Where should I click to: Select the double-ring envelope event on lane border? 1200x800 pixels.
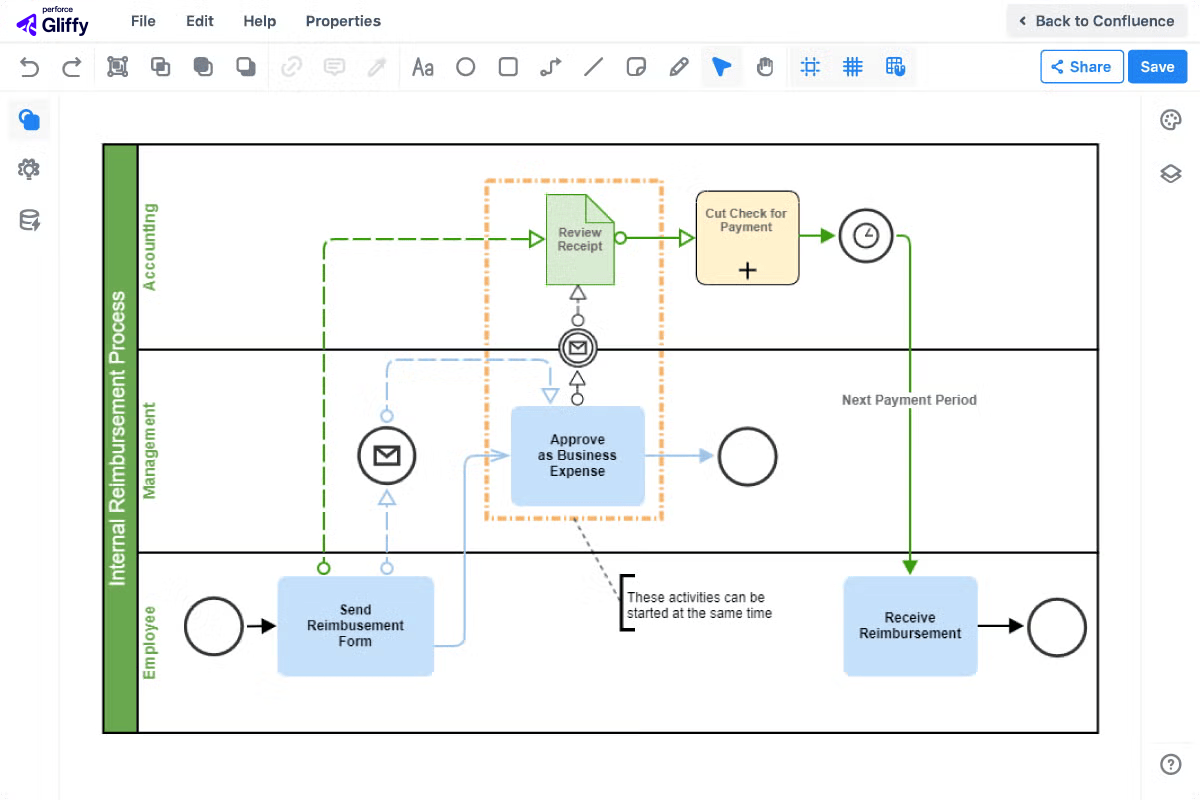tap(577, 348)
